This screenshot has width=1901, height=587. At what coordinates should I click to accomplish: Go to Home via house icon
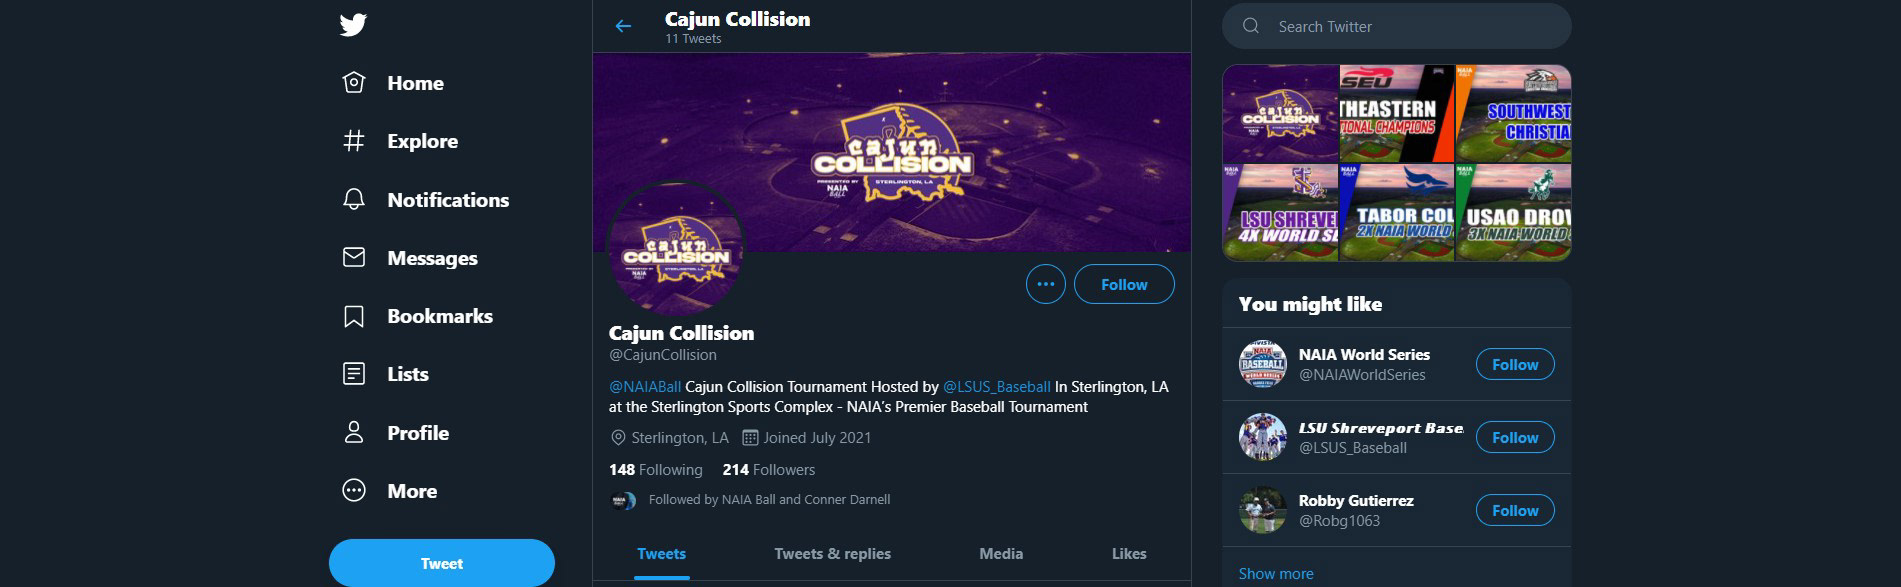coord(354,83)
